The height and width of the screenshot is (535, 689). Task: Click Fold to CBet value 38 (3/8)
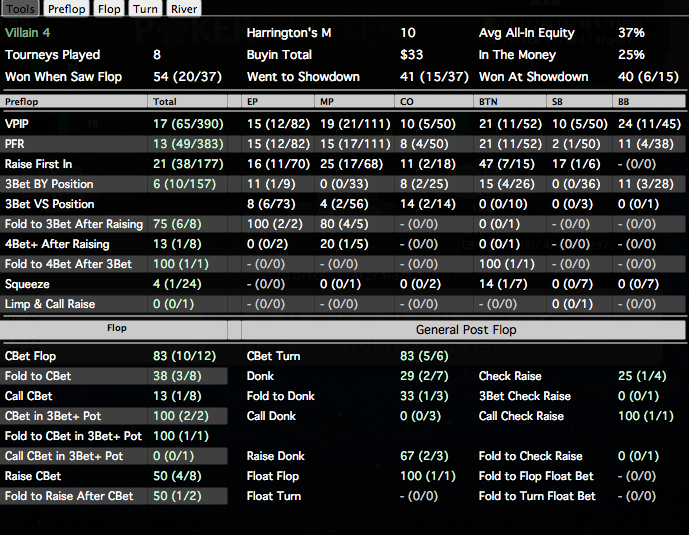coord(177,376)
